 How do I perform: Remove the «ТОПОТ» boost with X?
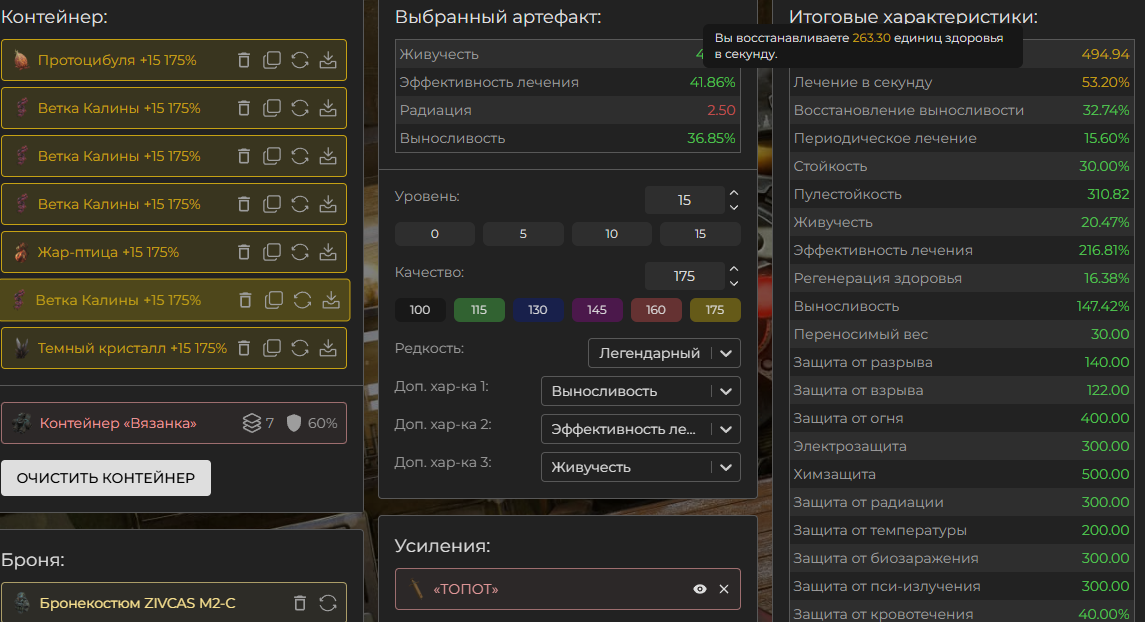click(x=724, y=589)
